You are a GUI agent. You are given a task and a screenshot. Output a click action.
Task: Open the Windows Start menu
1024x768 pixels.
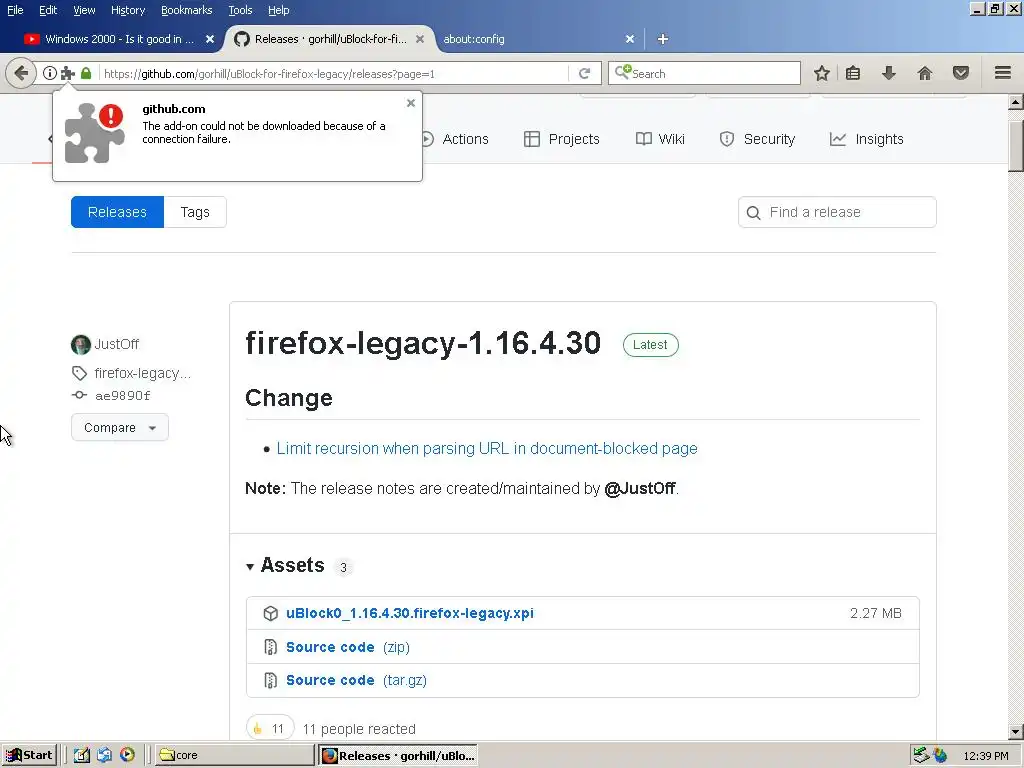click(x=29, y=756)
